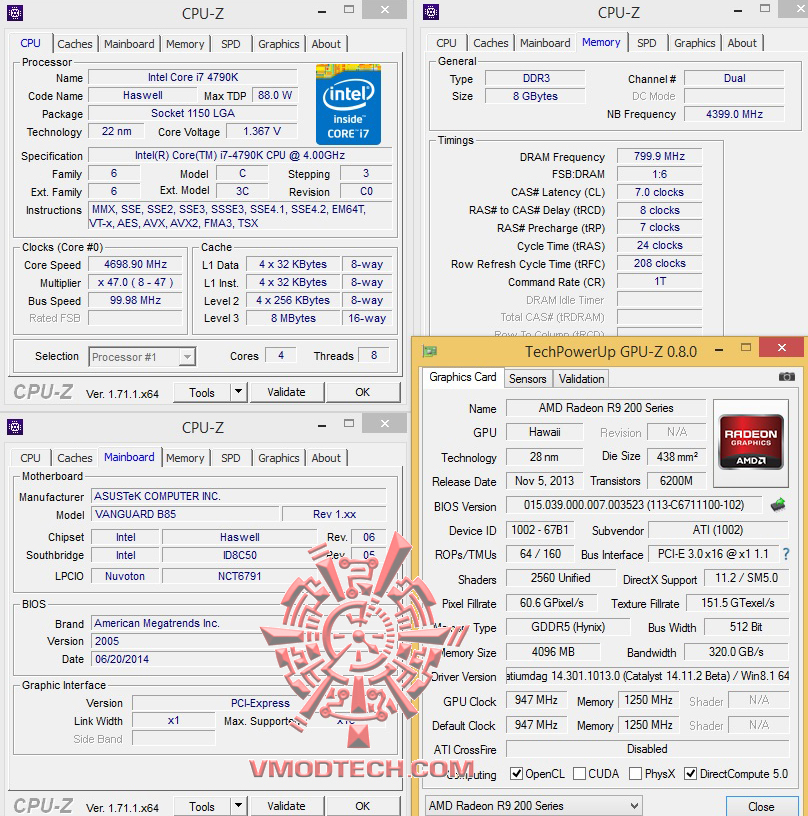Click the Core Voltage 1.367 V value
The image size is (808, 816).
pos(262,131)
